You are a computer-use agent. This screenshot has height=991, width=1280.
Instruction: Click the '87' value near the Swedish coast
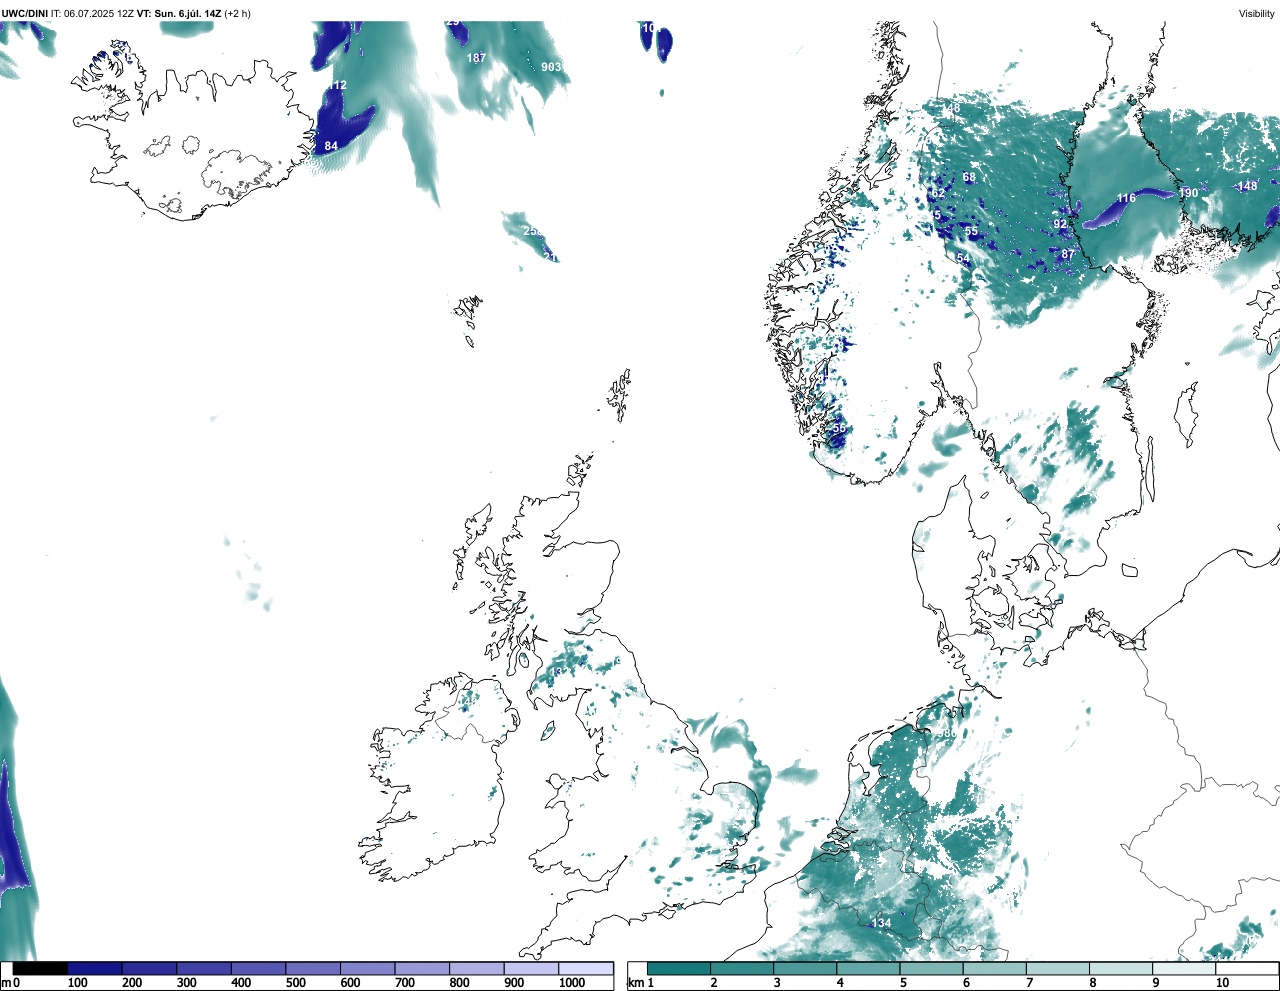pos(1067,254)
